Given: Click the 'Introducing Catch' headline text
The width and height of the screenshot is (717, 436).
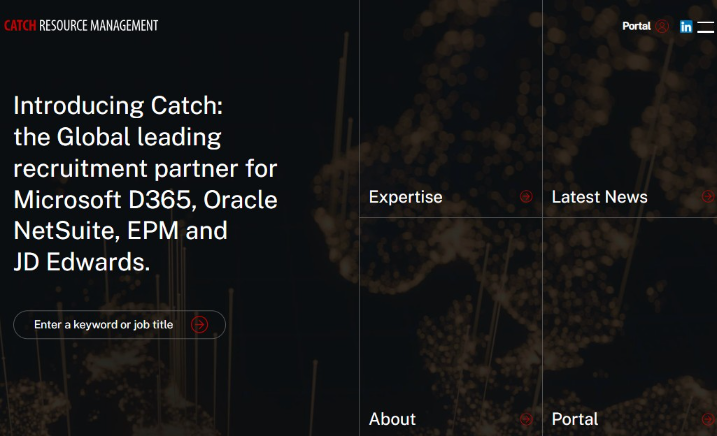Looking at the screenshot, I should (x=145, y=183).
